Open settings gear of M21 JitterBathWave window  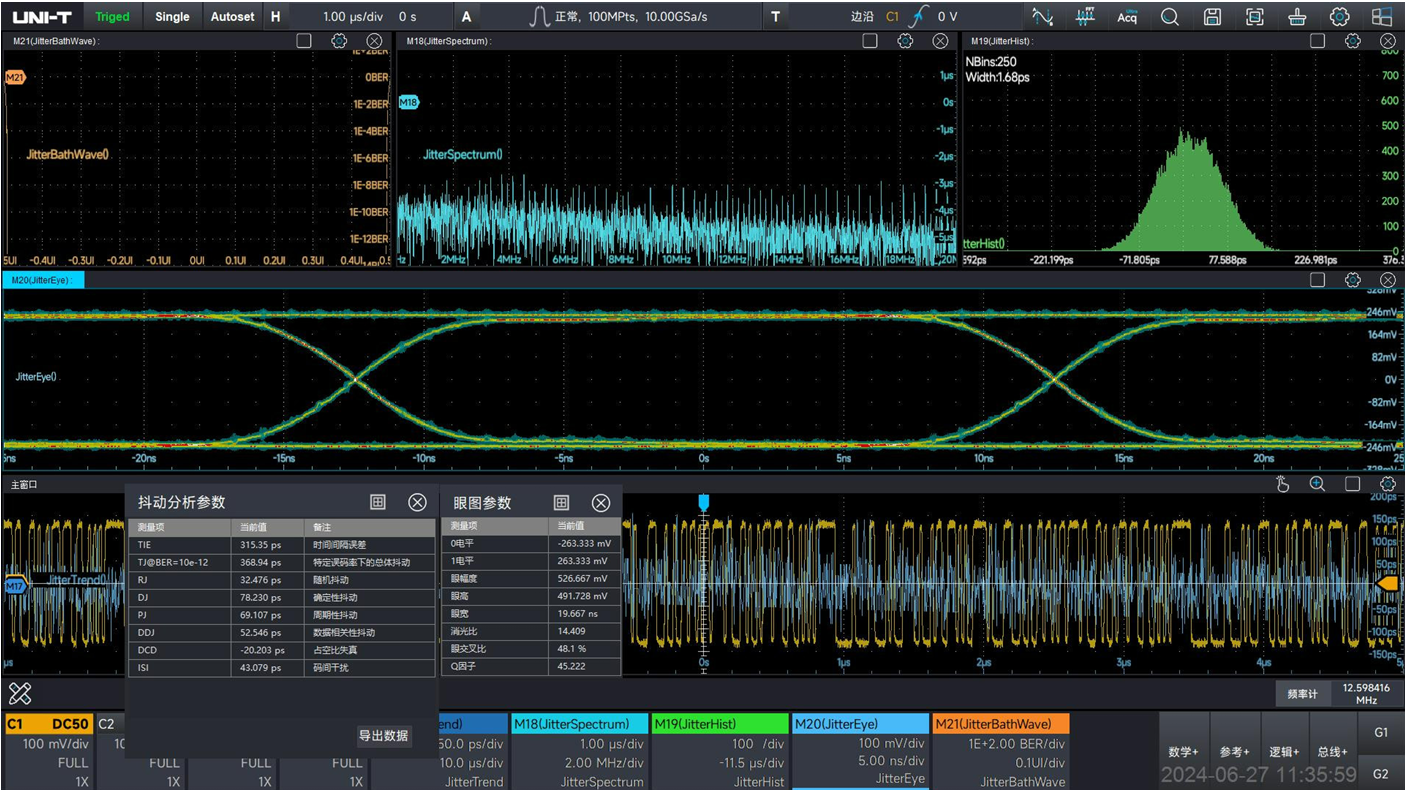pyautogui.click(x=339, y=41)
